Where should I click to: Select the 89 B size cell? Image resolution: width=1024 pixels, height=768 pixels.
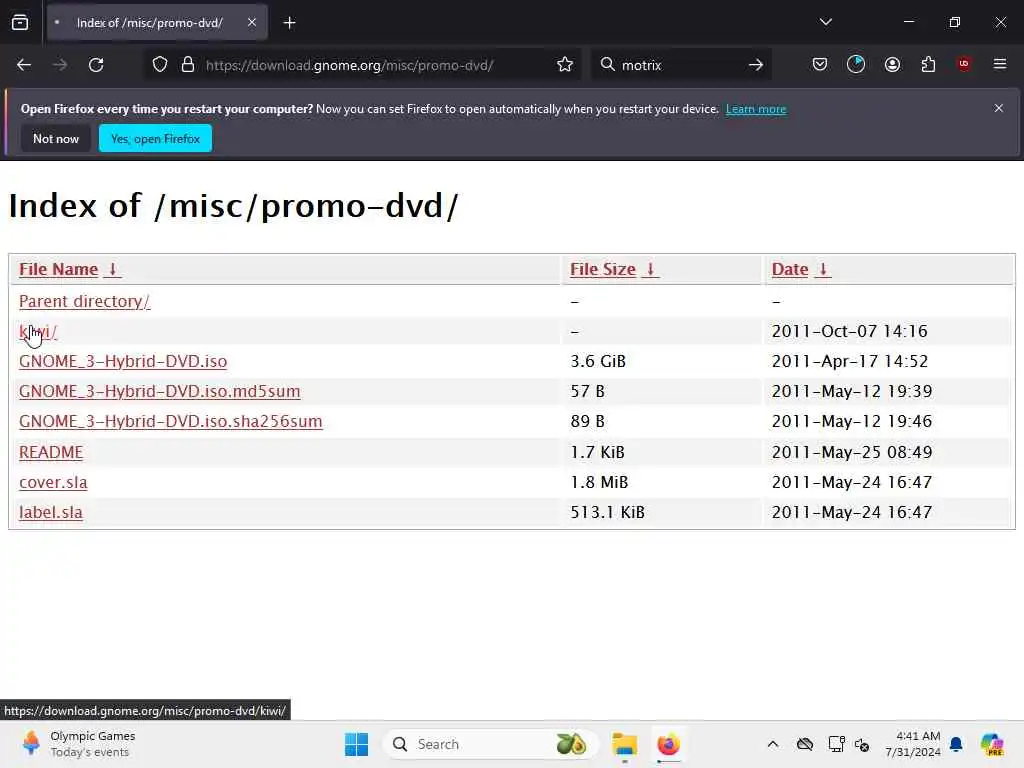pyautogui.click(x=588, y=421)
